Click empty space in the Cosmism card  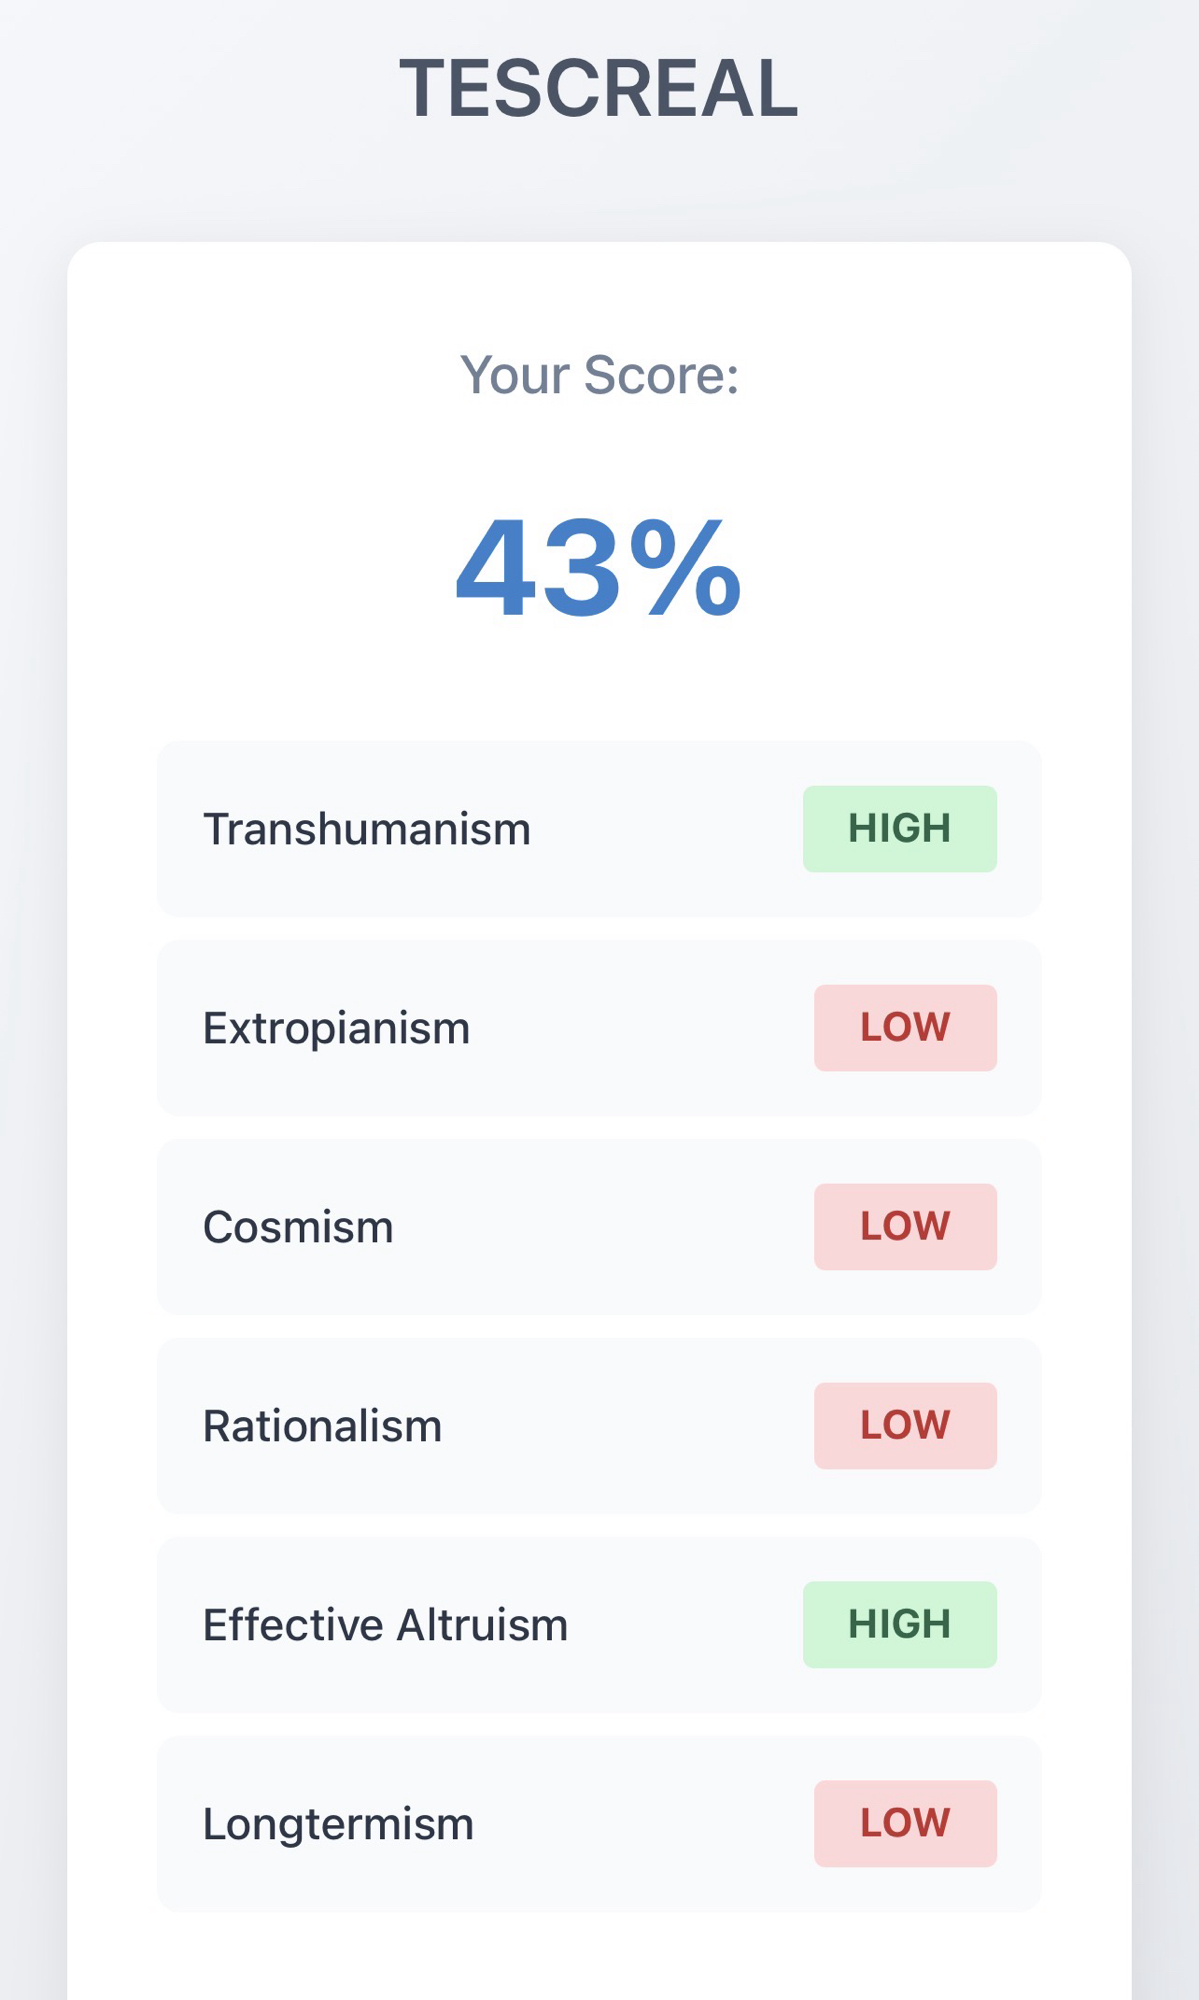[x=600, y=1227]
